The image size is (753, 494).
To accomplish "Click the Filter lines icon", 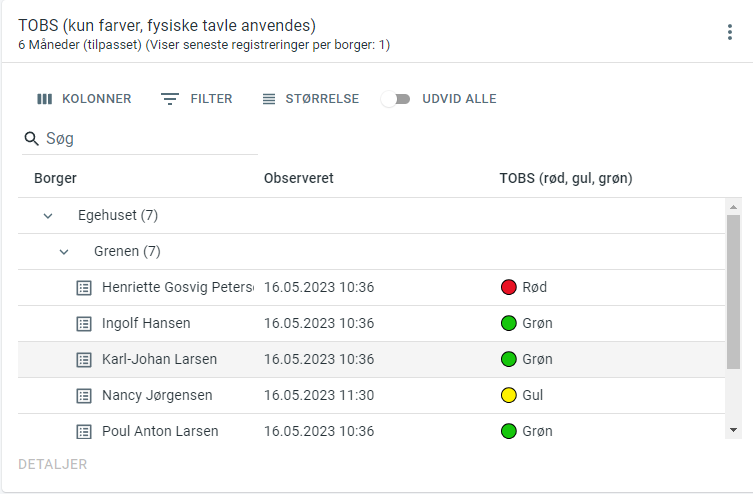I will point(170,99).
